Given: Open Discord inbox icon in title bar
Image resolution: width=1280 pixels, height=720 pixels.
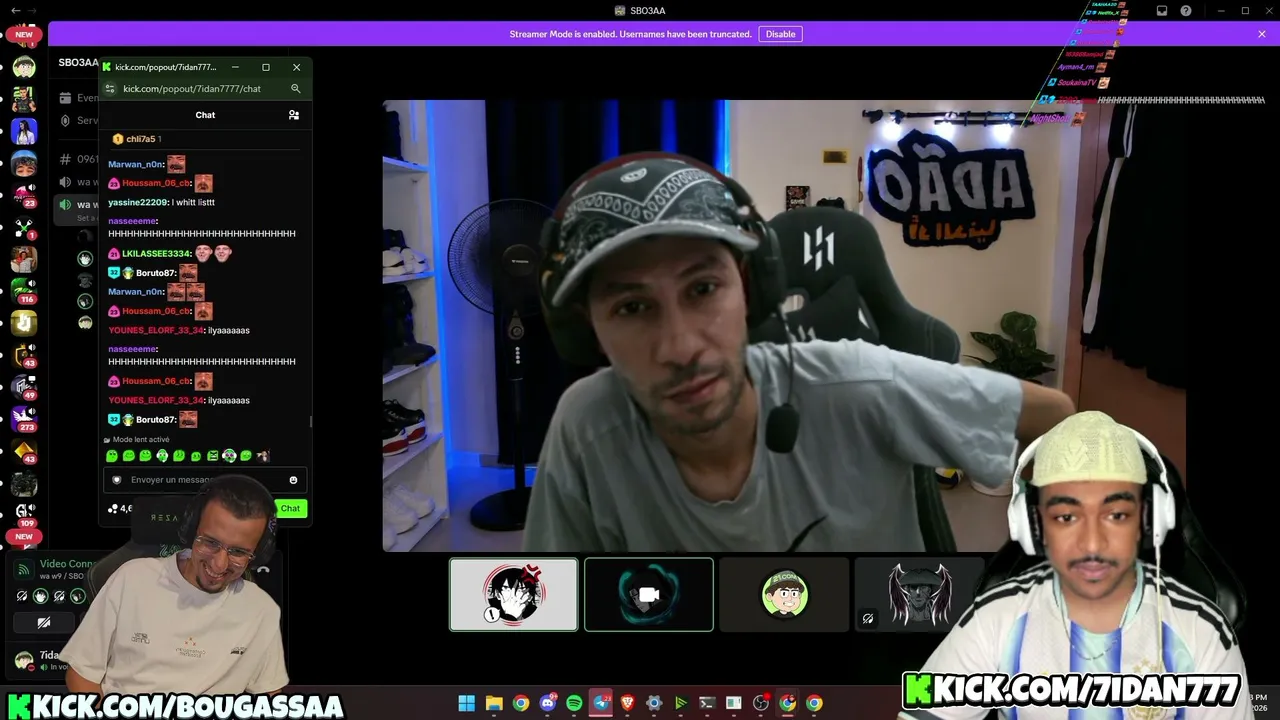Looking at the screenshot, I should (x=1162, y=11).
